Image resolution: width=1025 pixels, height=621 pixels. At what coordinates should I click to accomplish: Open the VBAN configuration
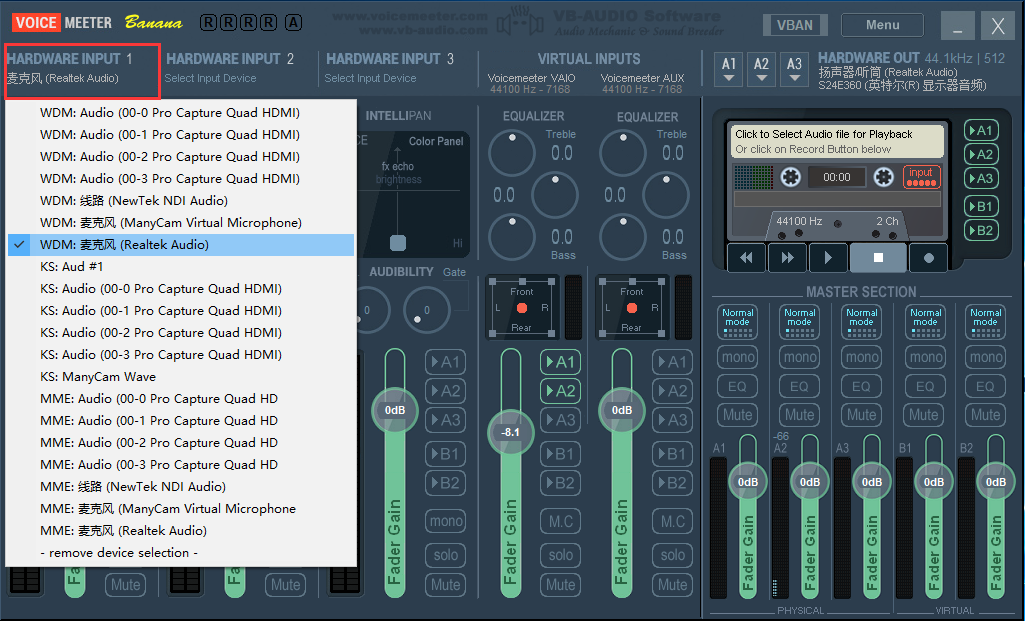(x=795, y=25)
